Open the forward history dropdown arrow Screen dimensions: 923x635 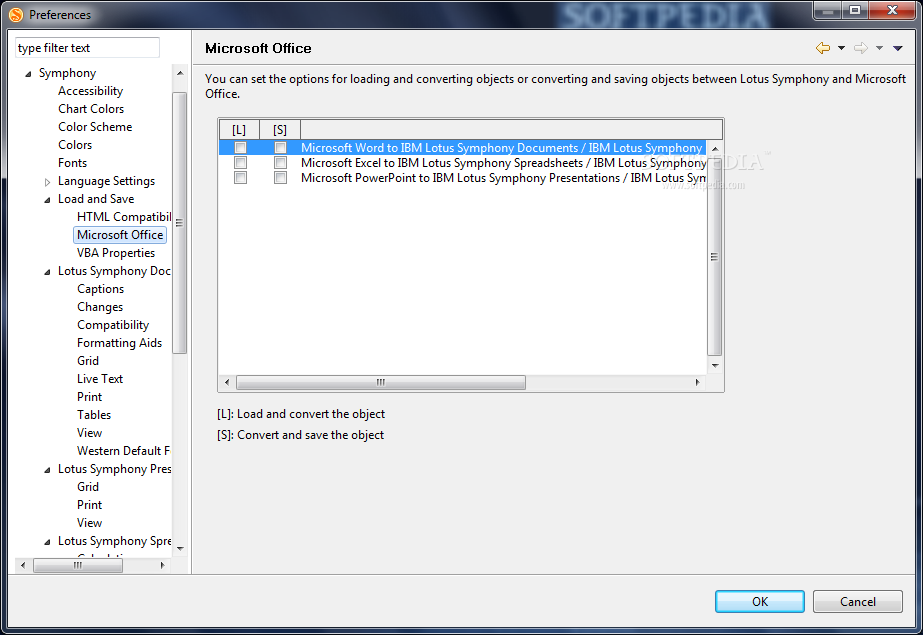(879, 48)
